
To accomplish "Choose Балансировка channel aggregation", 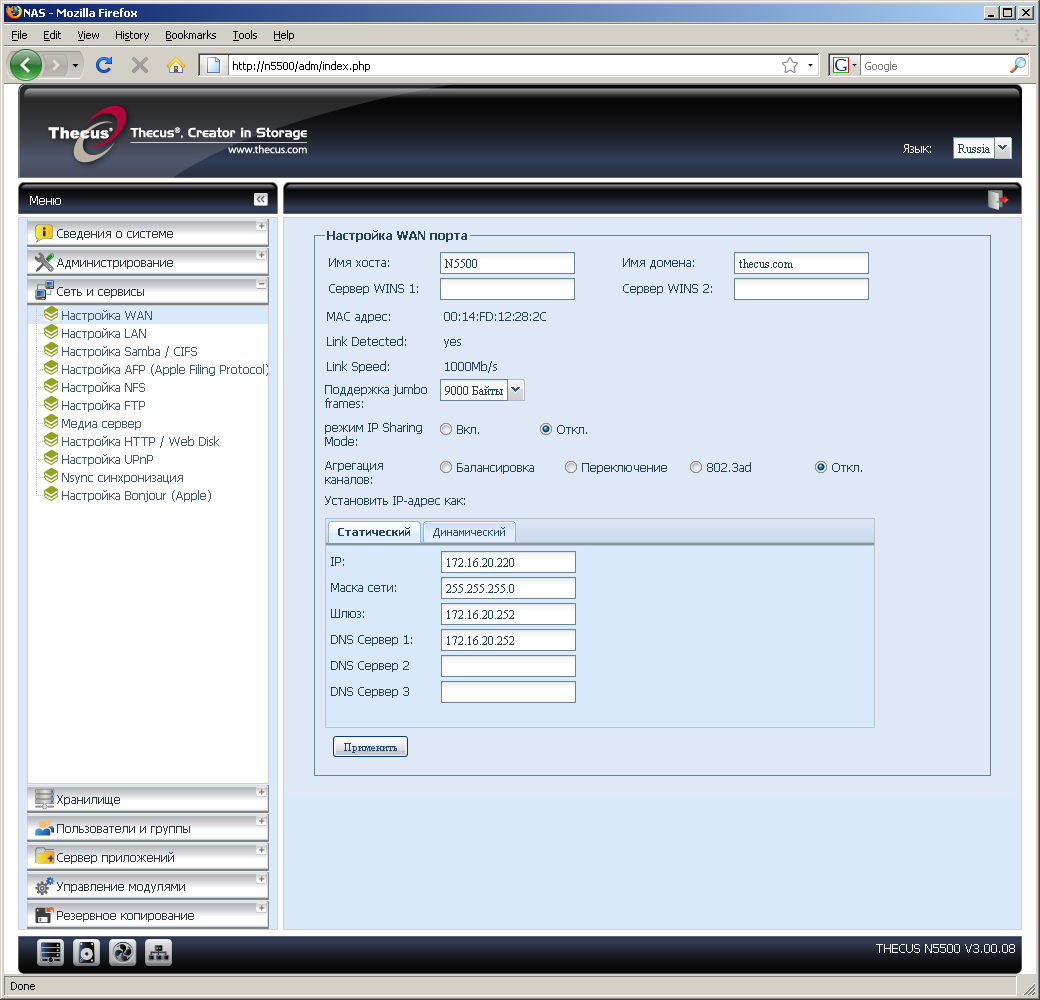I will [x=446, y=468].
